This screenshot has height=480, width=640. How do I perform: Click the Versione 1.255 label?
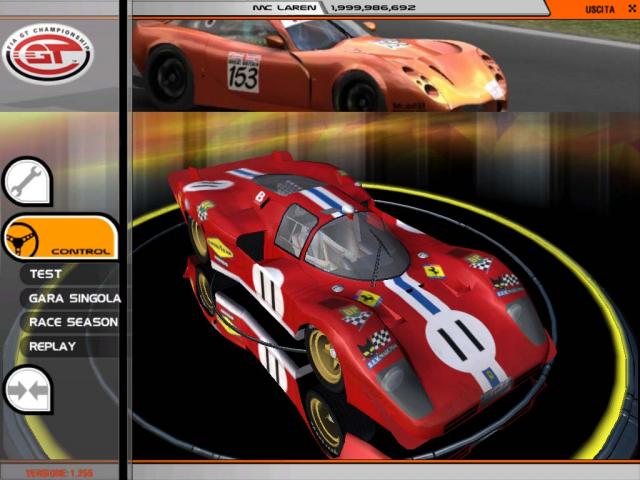(x=60, y=473)
